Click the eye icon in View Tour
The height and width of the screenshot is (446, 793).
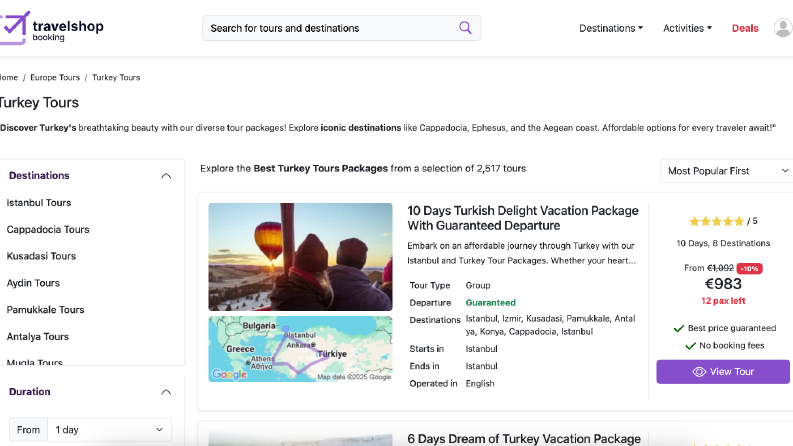pyautogui.click(x=699, y=372)
